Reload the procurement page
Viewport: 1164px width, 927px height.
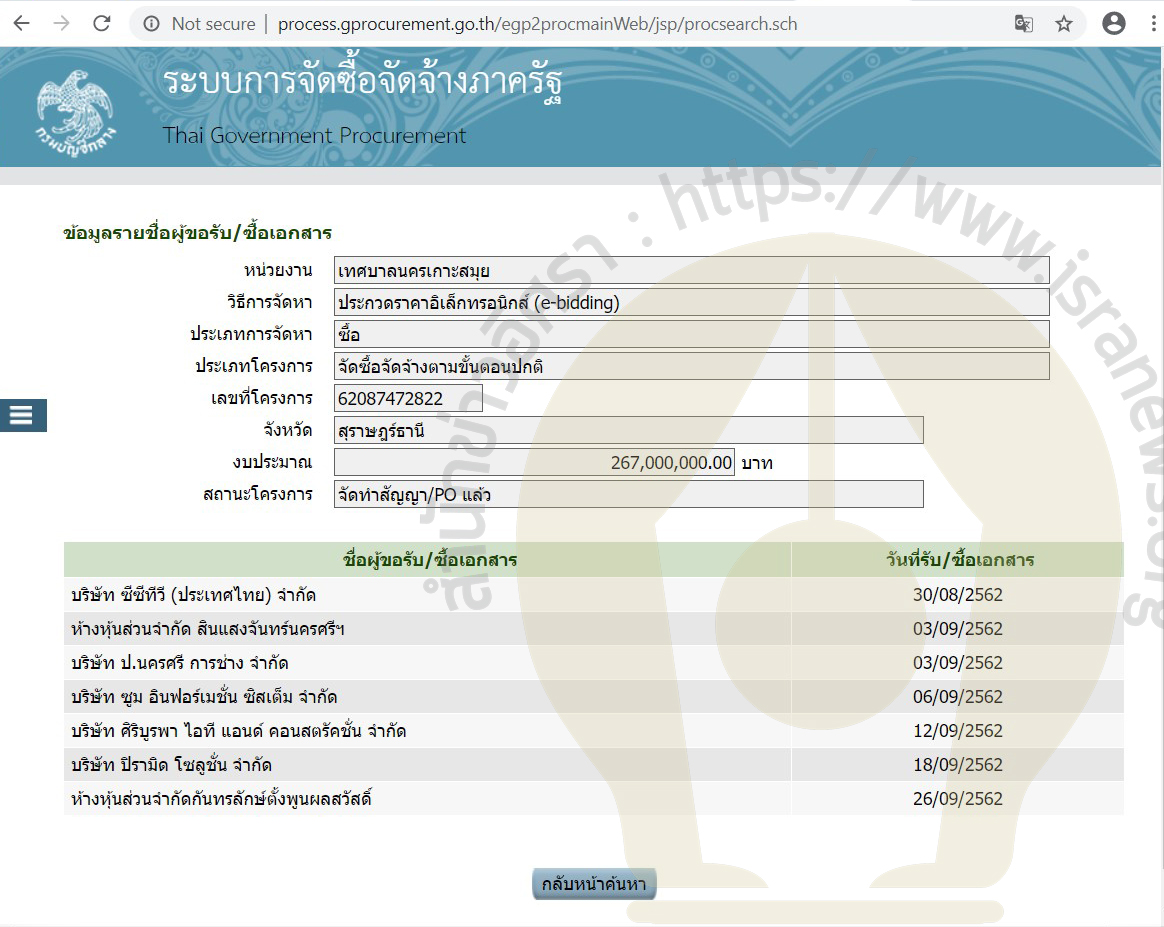pyautogui.click(x=101, y=23)
